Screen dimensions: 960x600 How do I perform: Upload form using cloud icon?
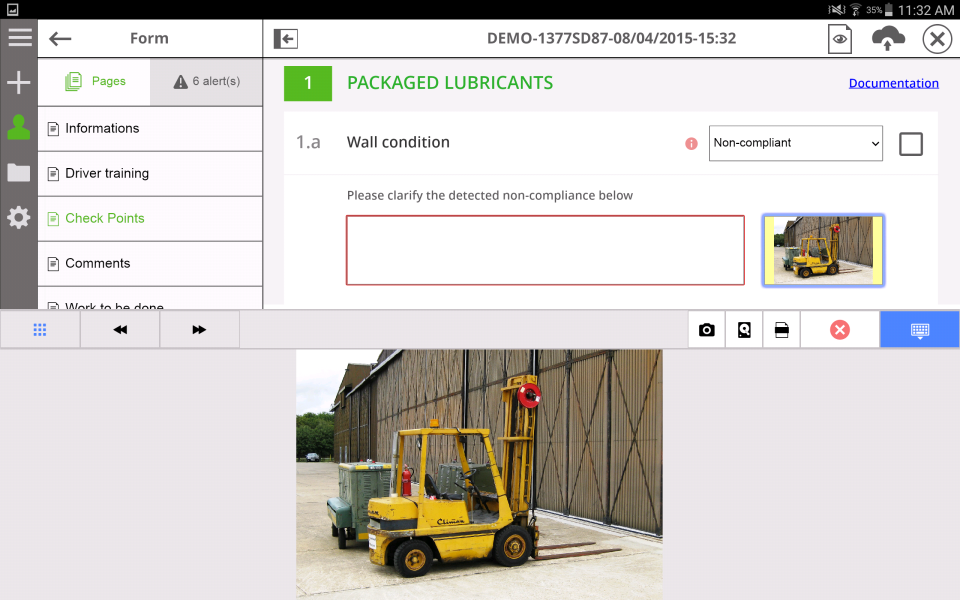tap(888, 39)
